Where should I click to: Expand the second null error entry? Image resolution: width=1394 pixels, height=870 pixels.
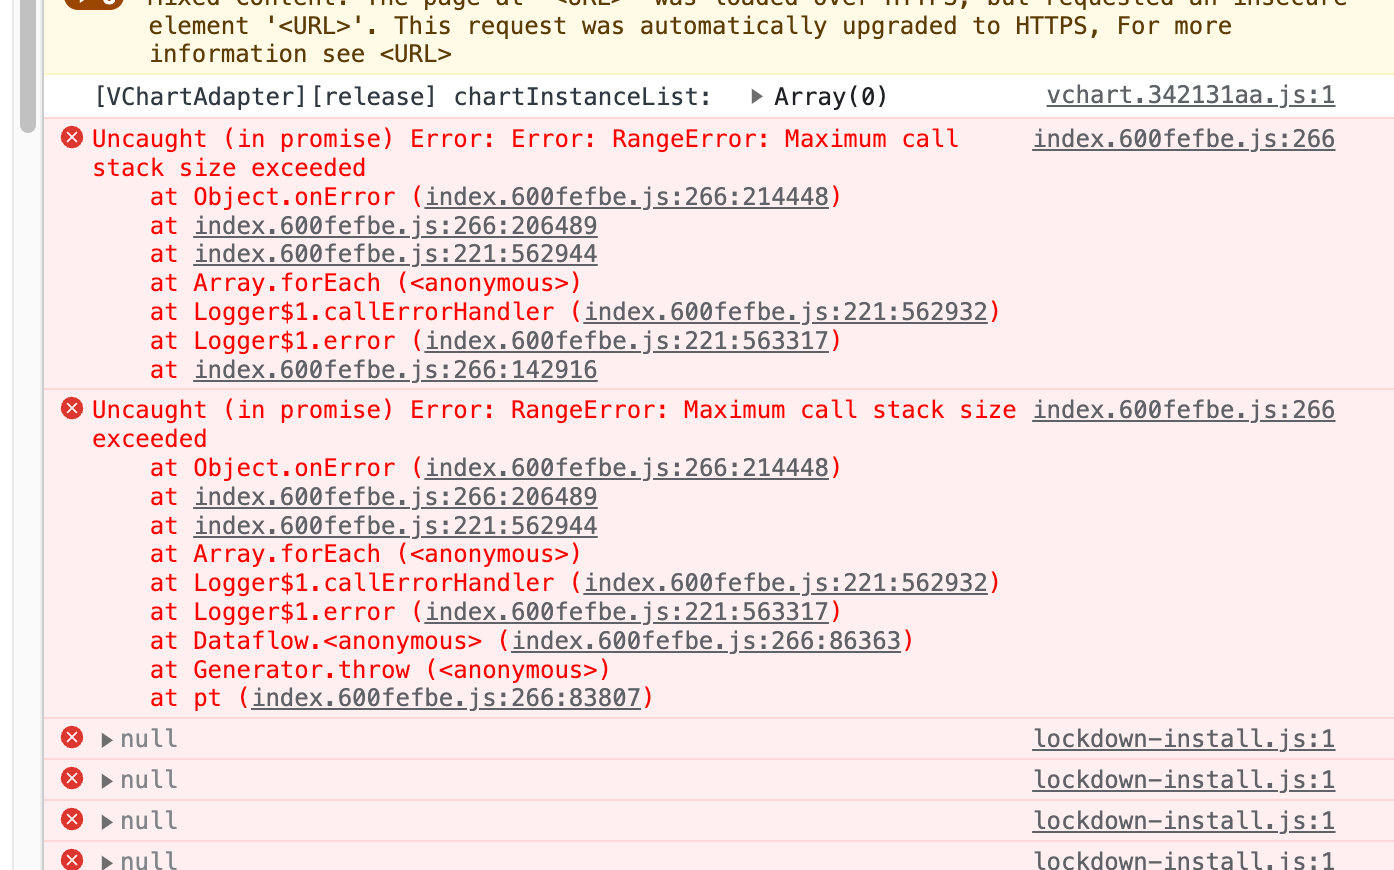[106, 779]
